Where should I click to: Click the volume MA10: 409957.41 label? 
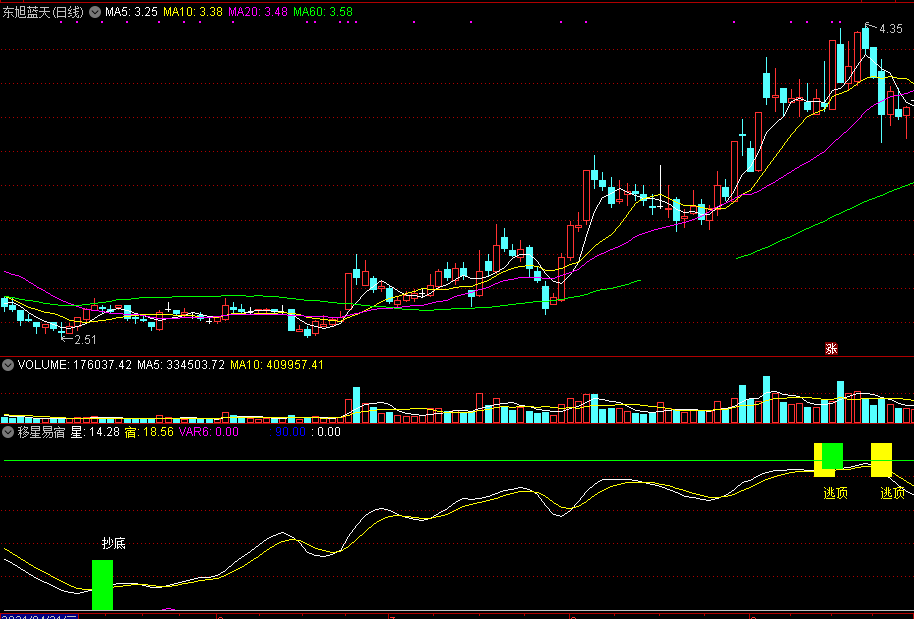[277, 365]
